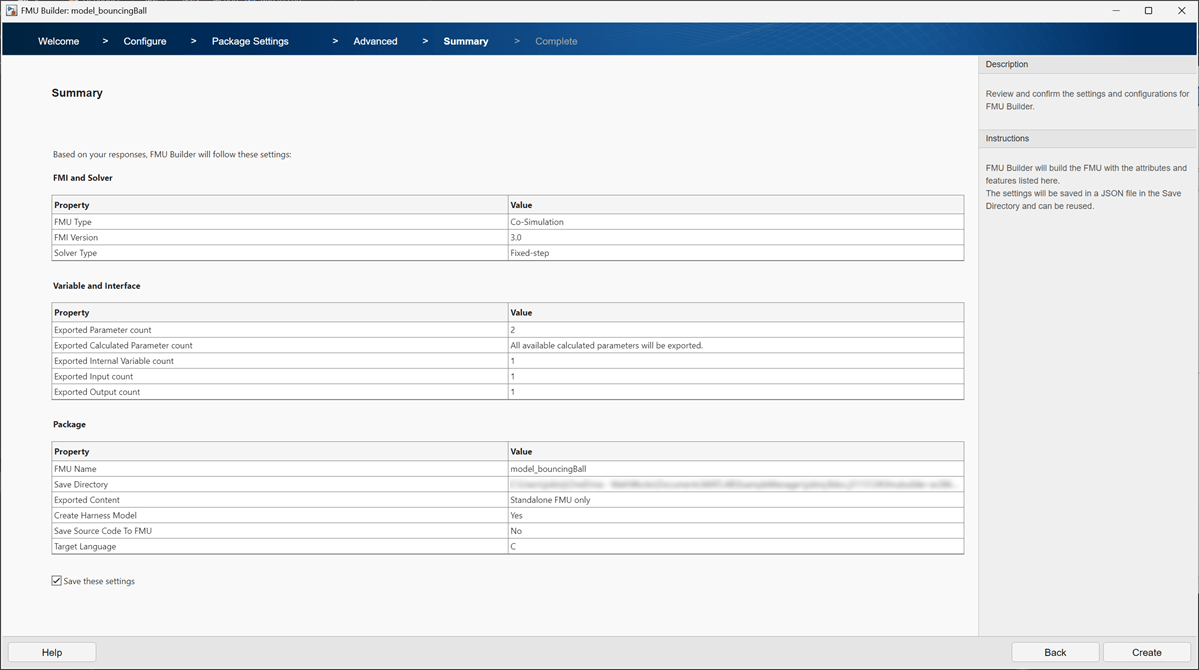Viewport: 1199px width, 670px height.
Task: Go to the Welcome step
Action: [58, 41]
